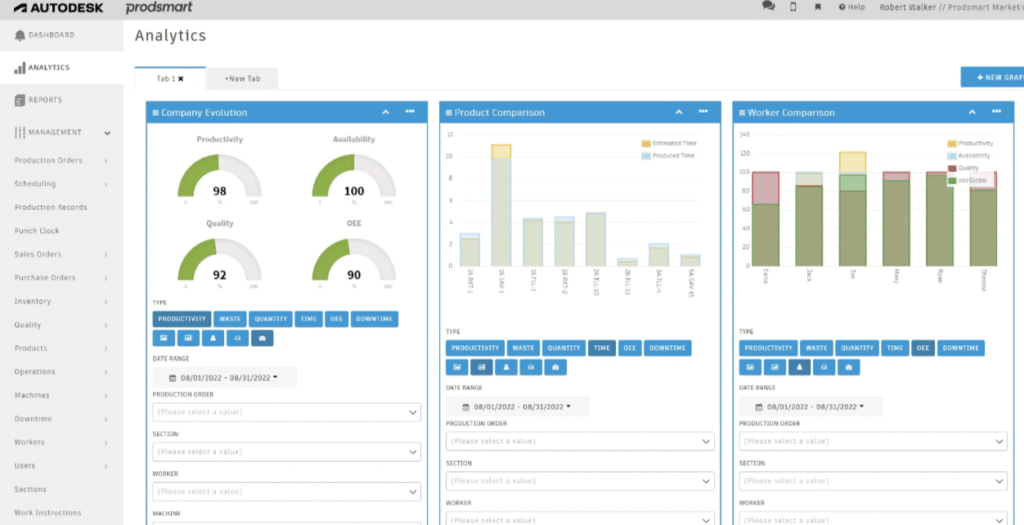
Task: Select OEE type in Worker Comparison
Action: pos(923,348)
